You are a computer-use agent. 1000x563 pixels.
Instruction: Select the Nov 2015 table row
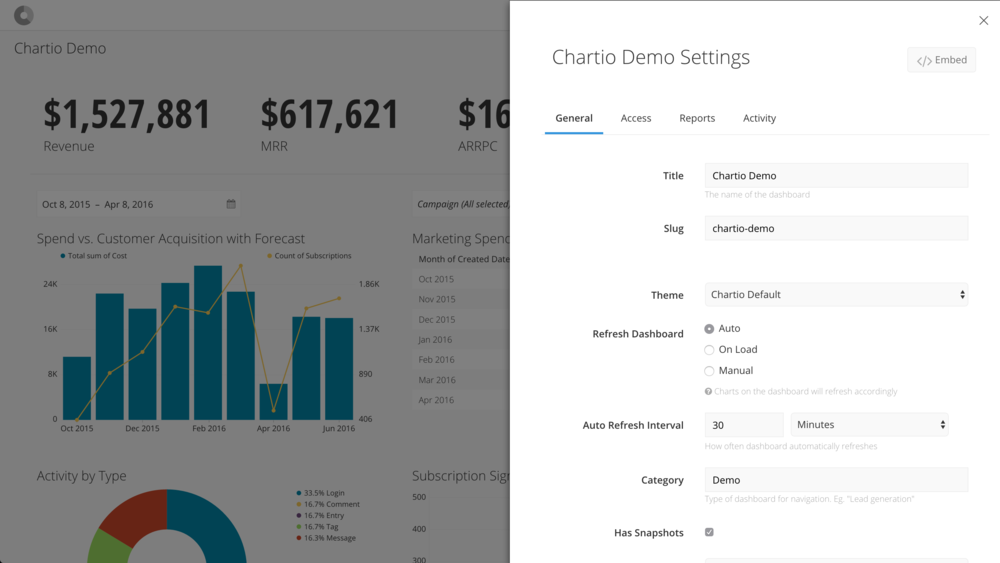coord(461,299)
